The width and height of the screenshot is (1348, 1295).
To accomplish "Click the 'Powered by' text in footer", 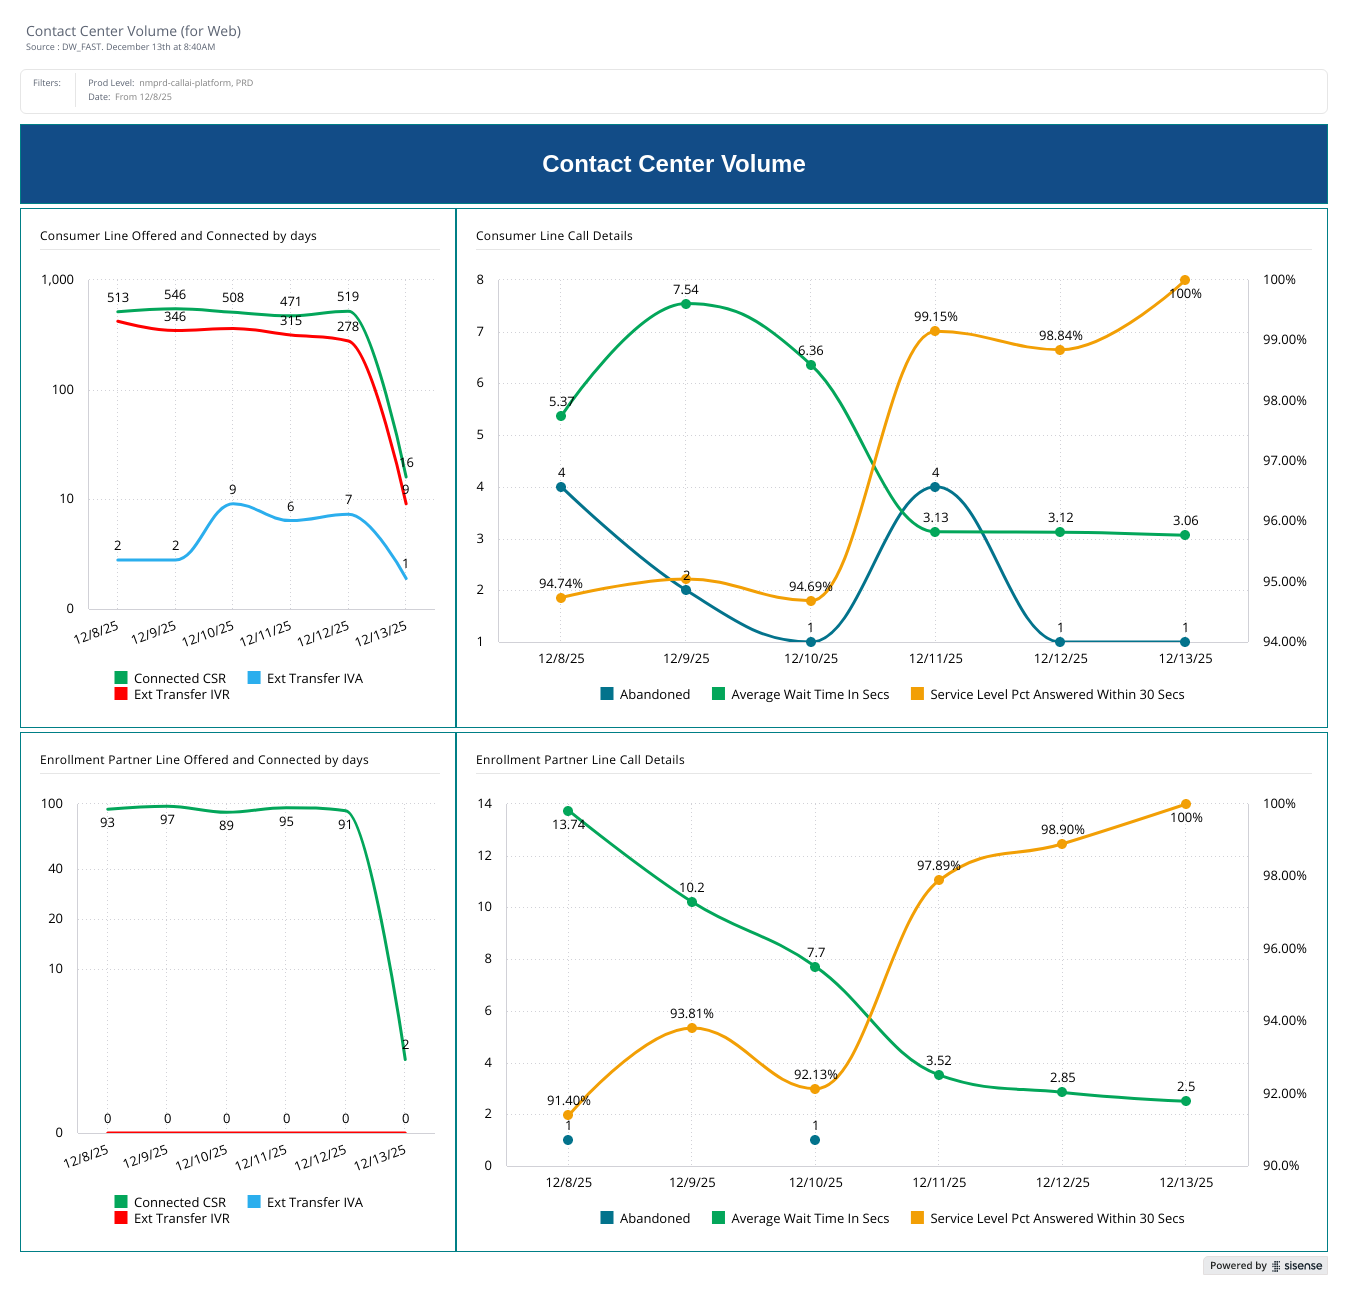I will (1238, 1266).
